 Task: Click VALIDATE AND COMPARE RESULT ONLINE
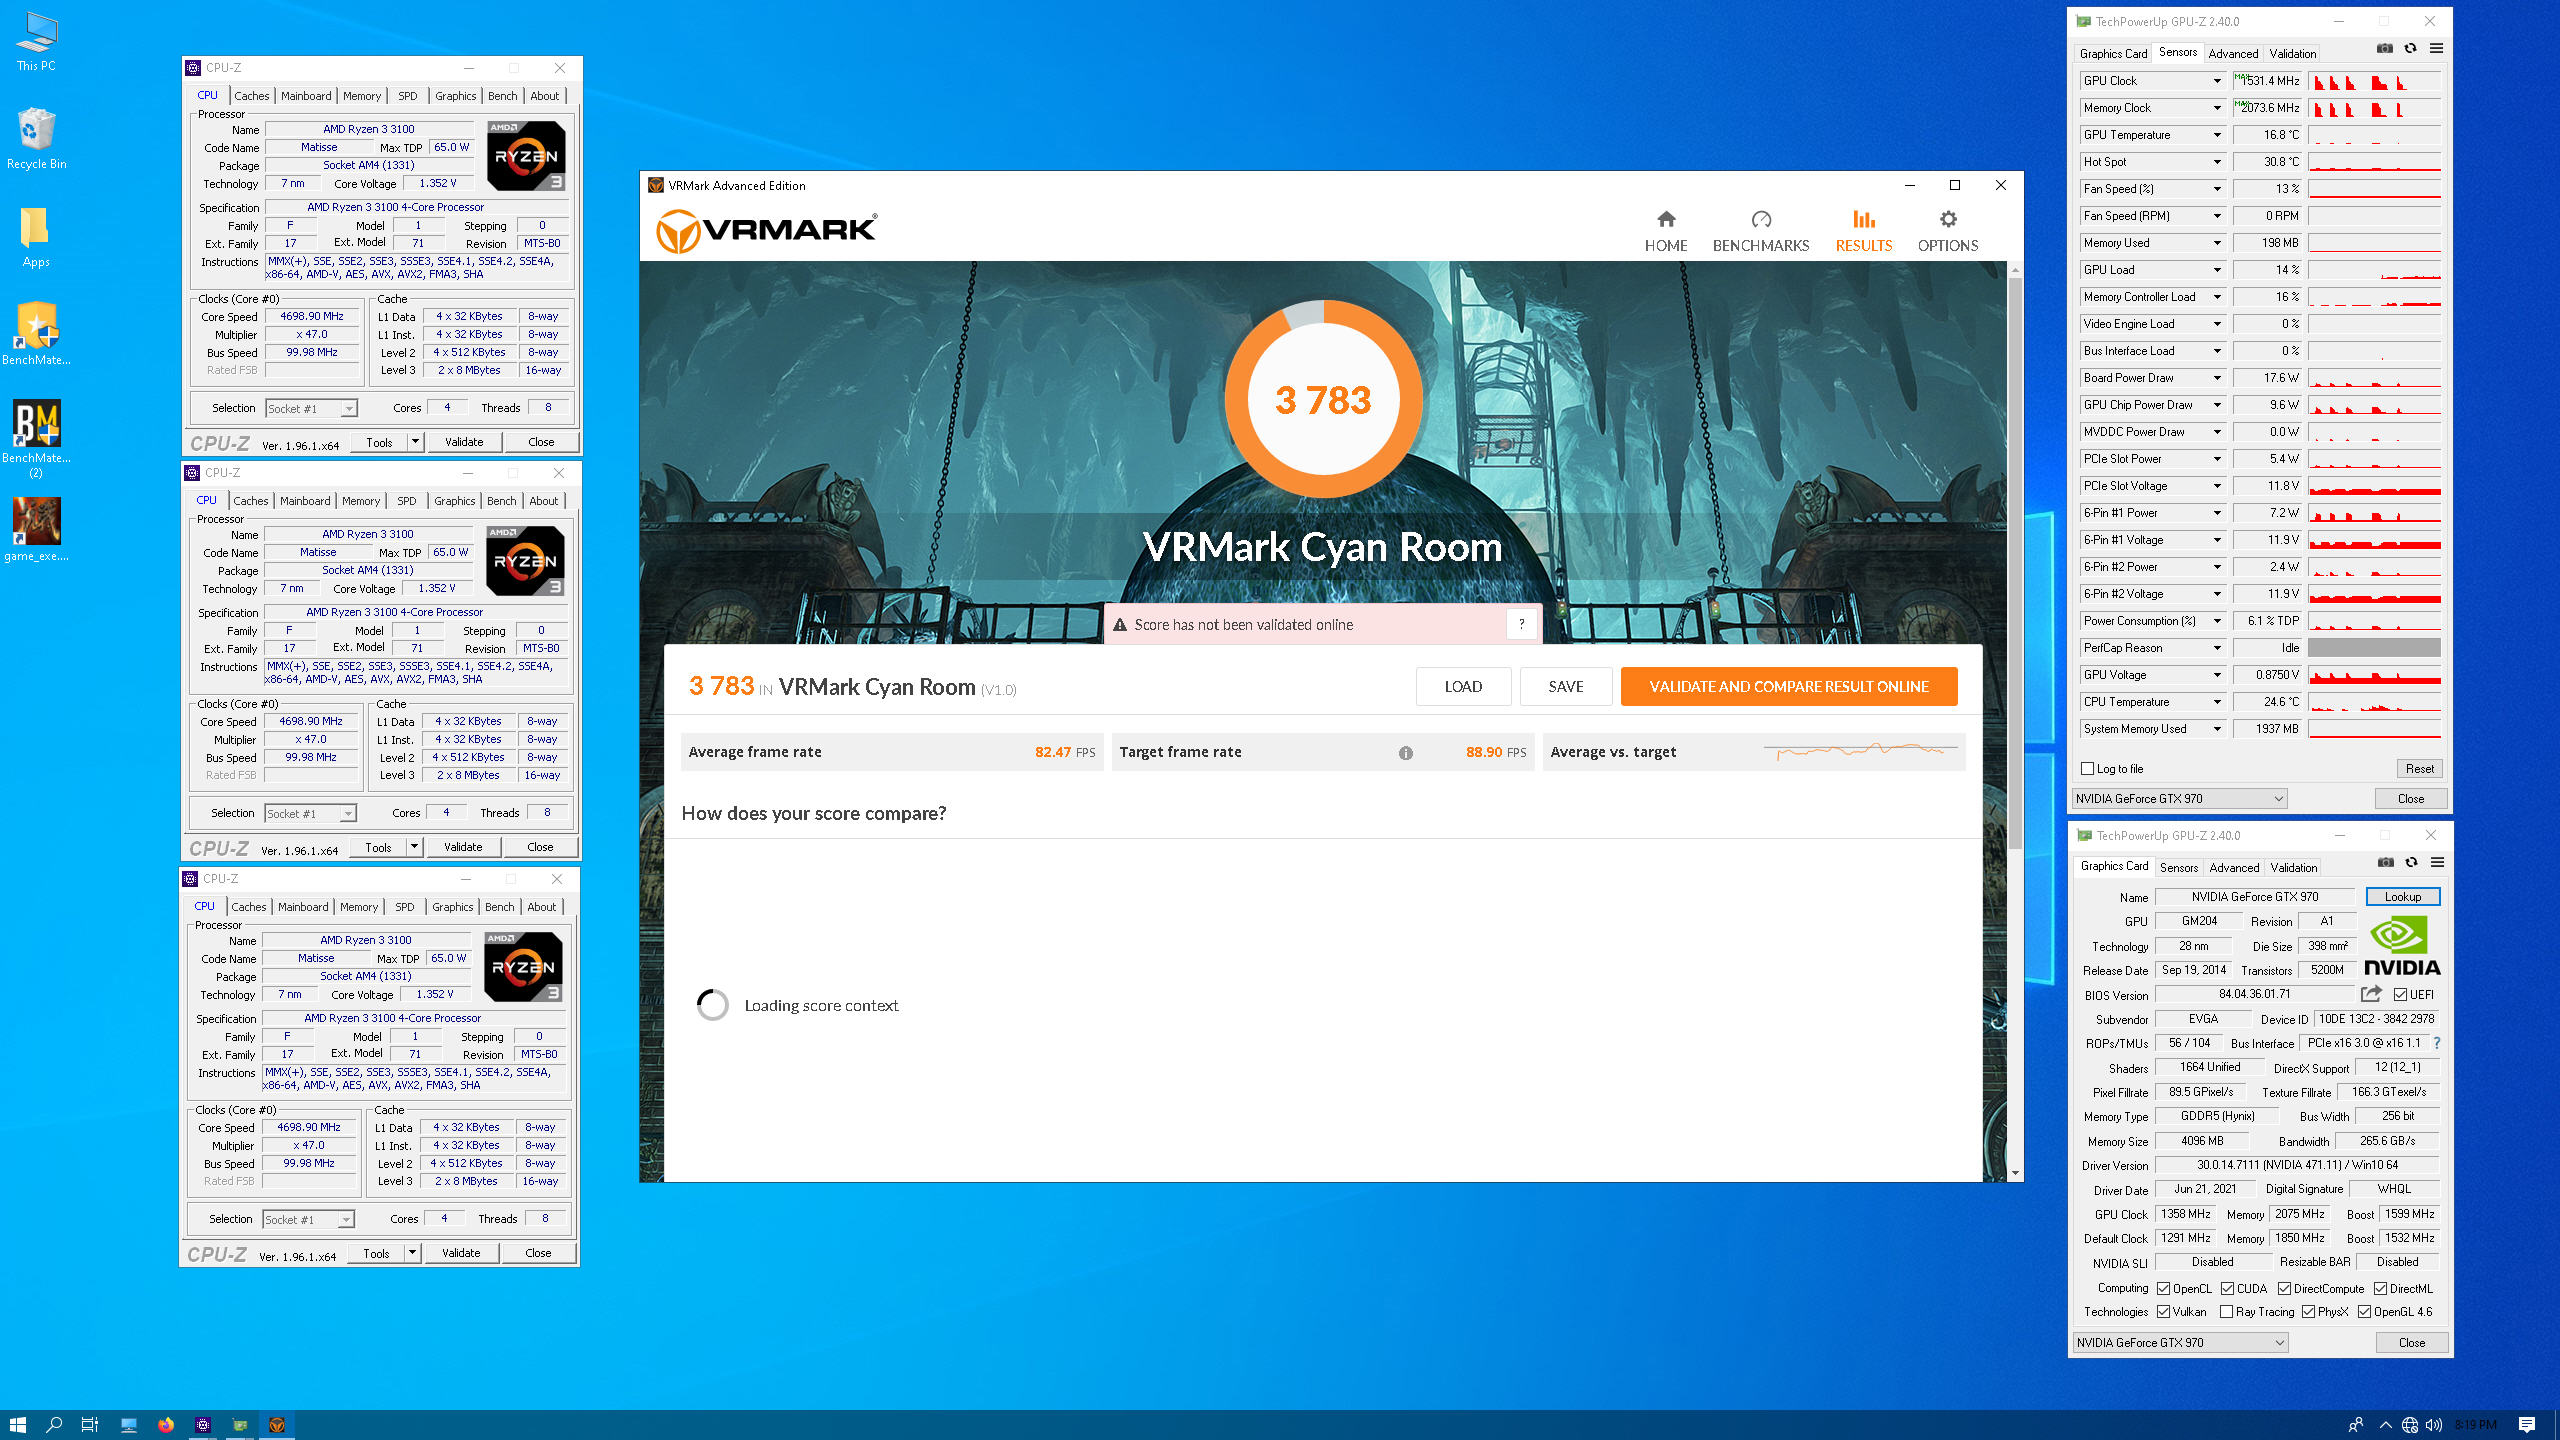pos(1789,687)
